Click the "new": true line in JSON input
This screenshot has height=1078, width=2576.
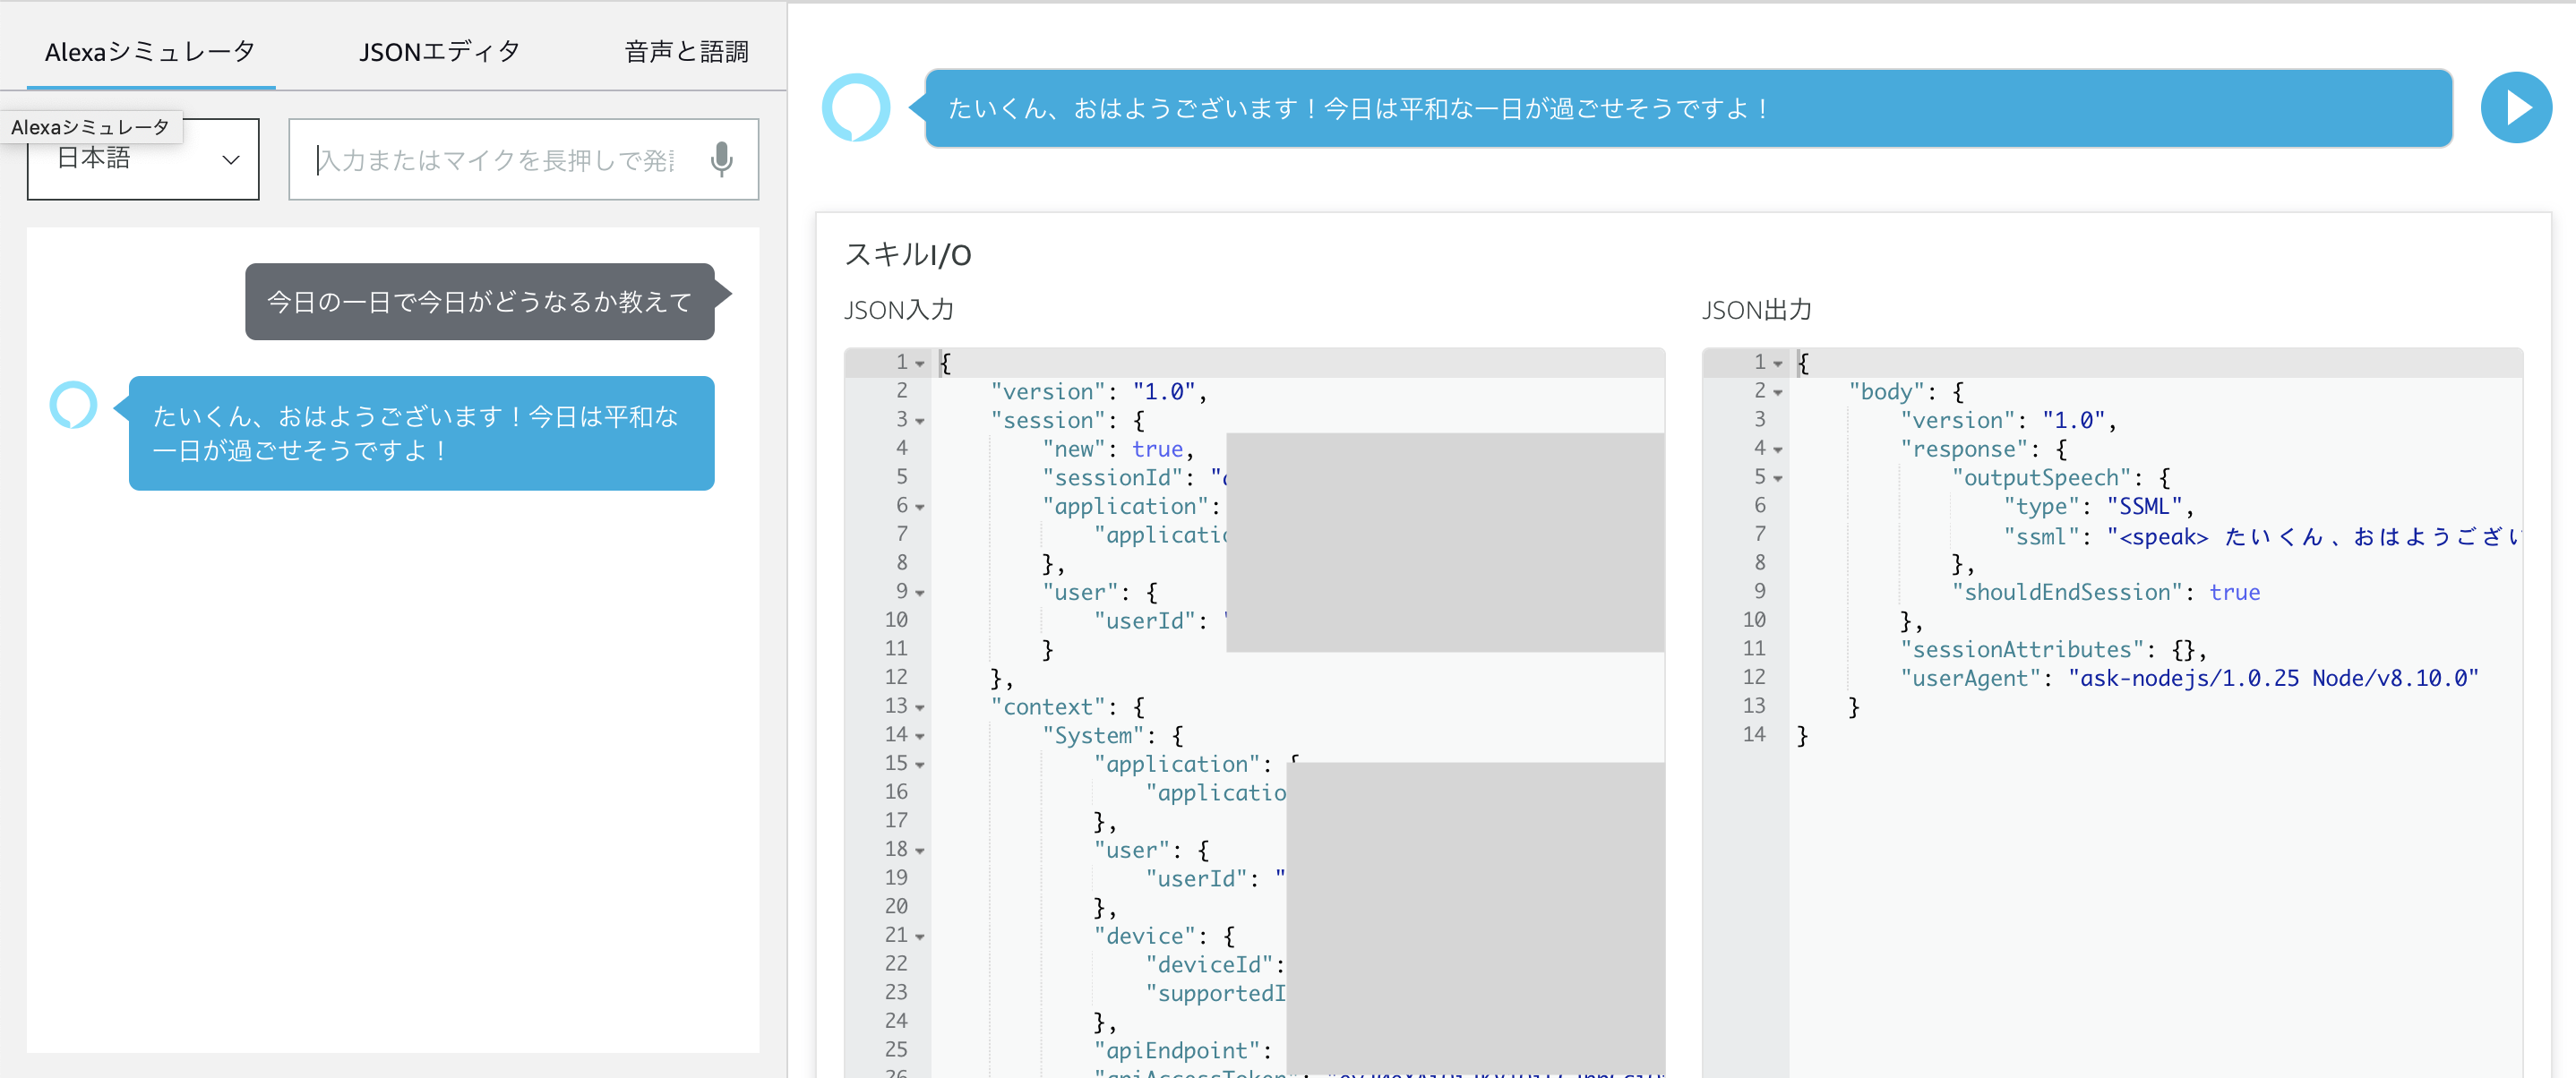point(1118,450)
